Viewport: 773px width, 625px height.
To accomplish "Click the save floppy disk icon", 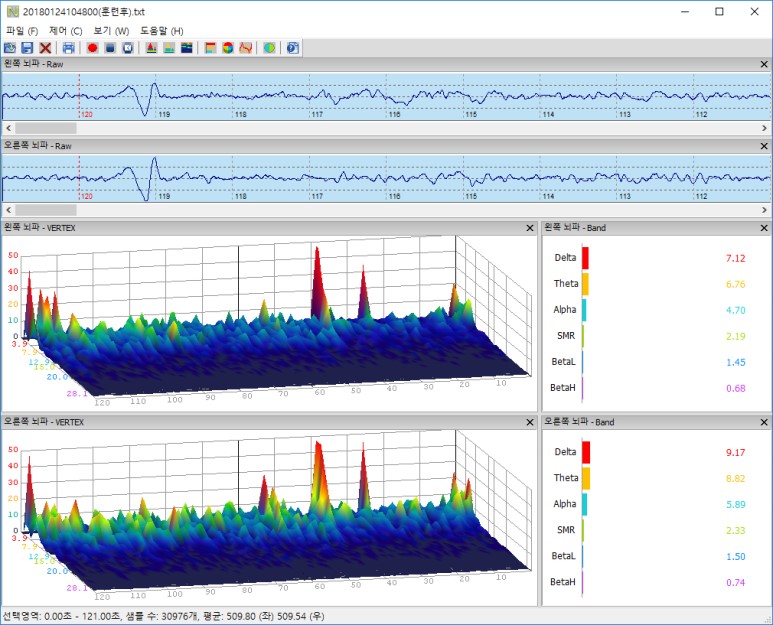I will click(x=27, y=47).
